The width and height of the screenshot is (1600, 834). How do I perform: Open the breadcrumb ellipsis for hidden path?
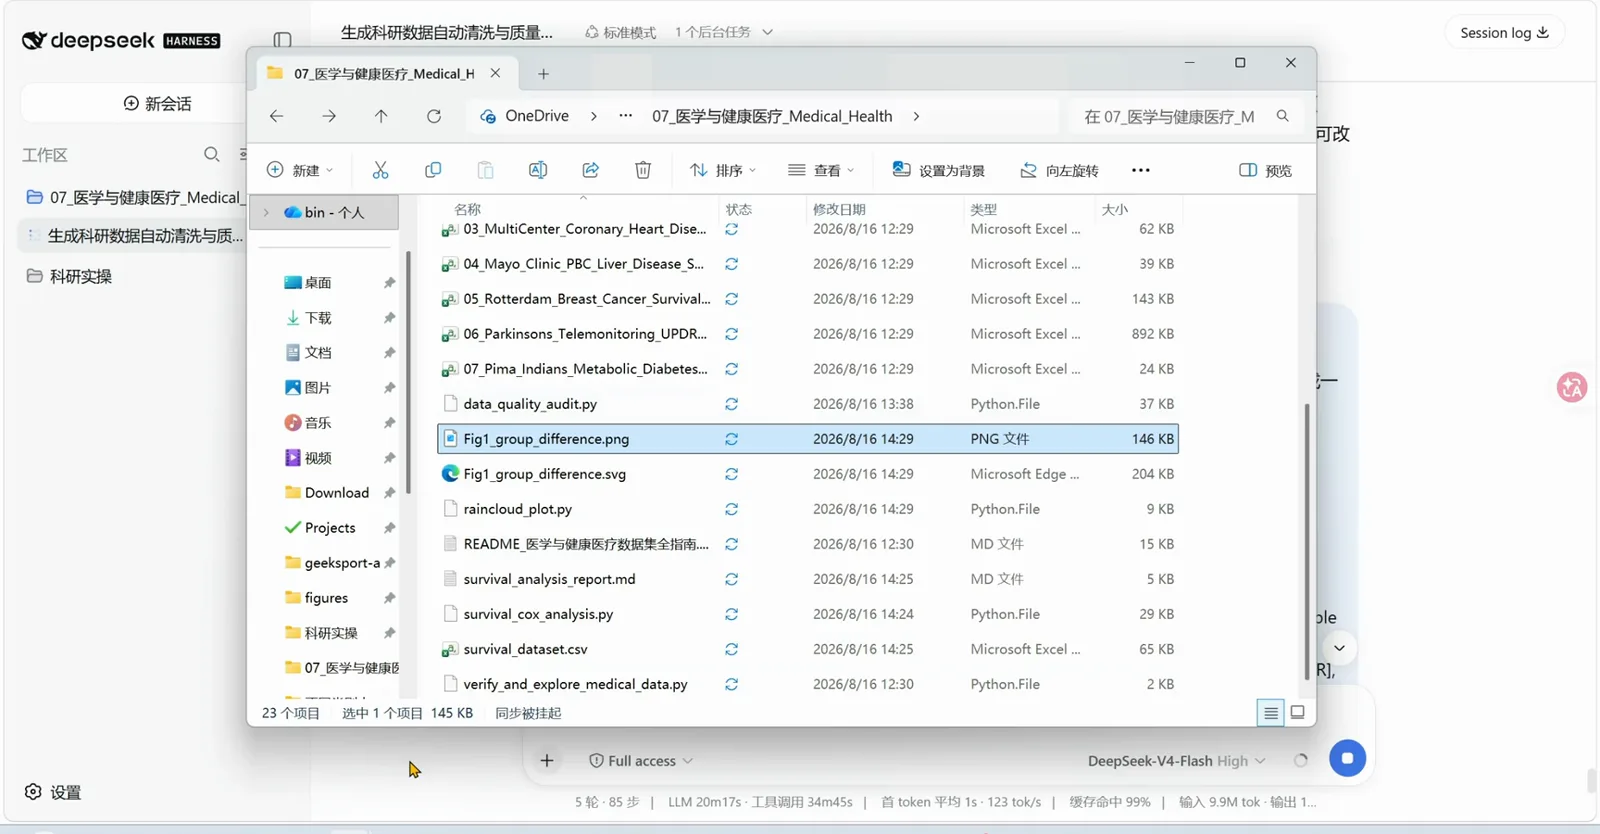(x=626, y=116)
